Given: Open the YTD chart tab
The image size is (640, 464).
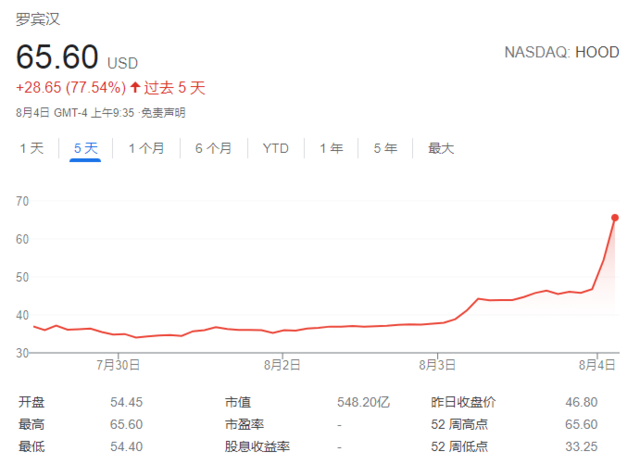Looking at the screenshot, I should (x=276, y=148).
